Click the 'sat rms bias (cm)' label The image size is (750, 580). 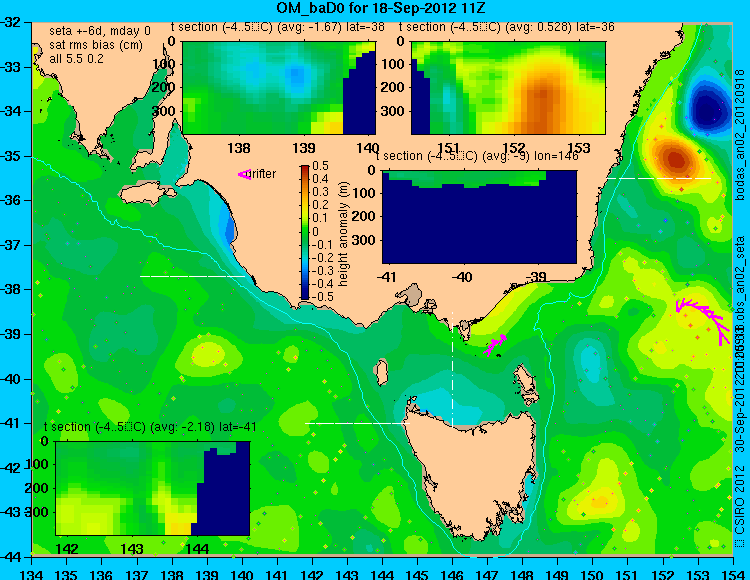[96, 45]
